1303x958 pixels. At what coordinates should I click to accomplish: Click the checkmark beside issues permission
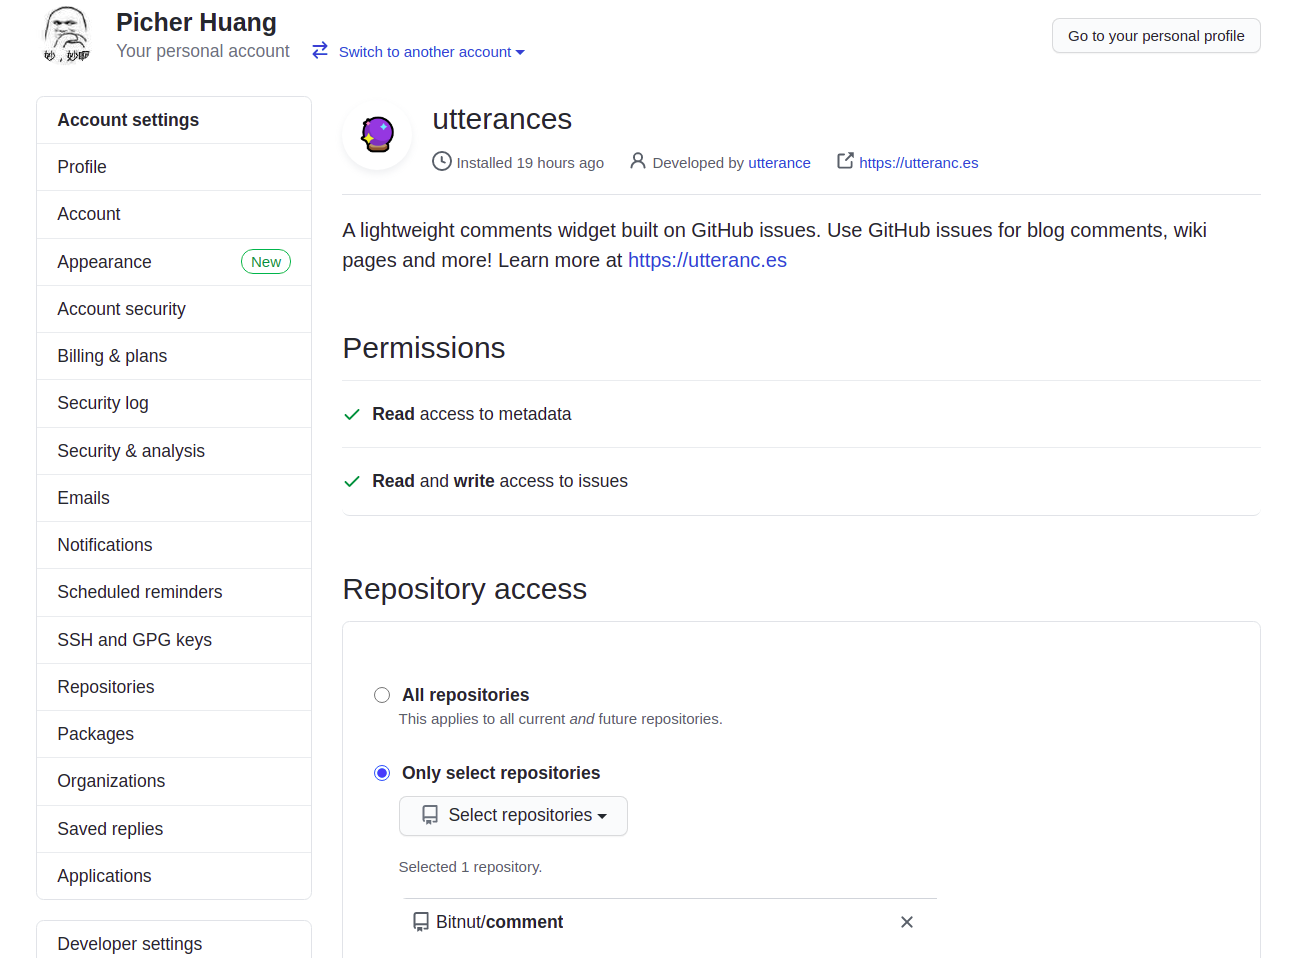click(x=352, y=481)
